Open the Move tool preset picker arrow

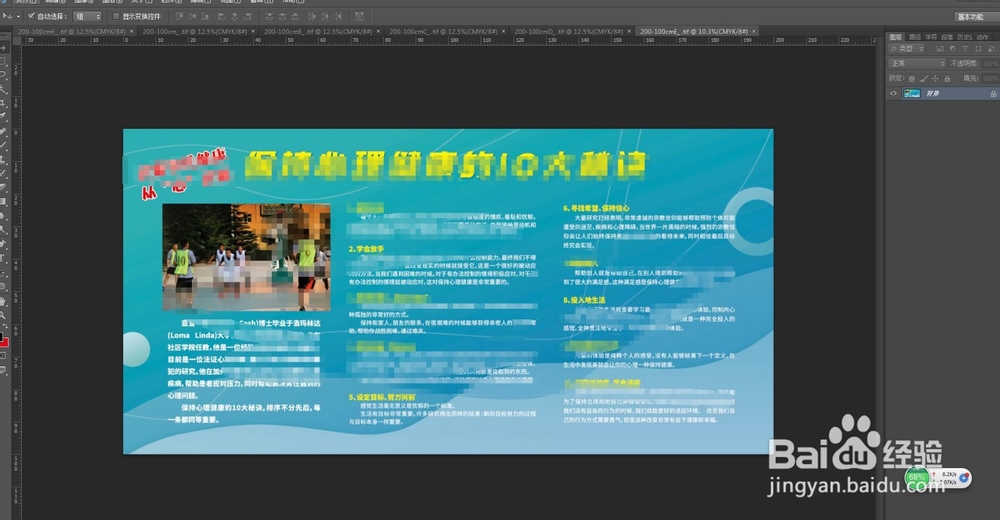[x=18, y=16]
